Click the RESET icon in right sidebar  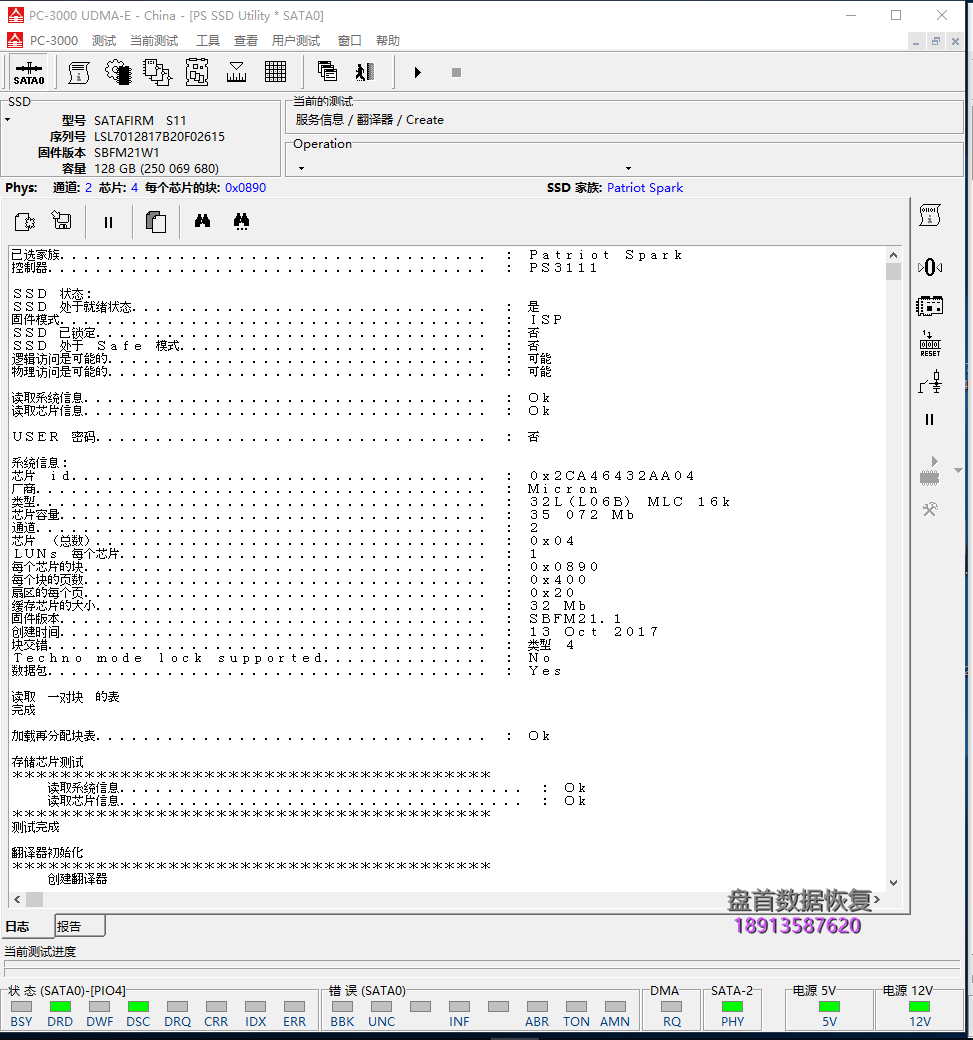tap(930, 344)
